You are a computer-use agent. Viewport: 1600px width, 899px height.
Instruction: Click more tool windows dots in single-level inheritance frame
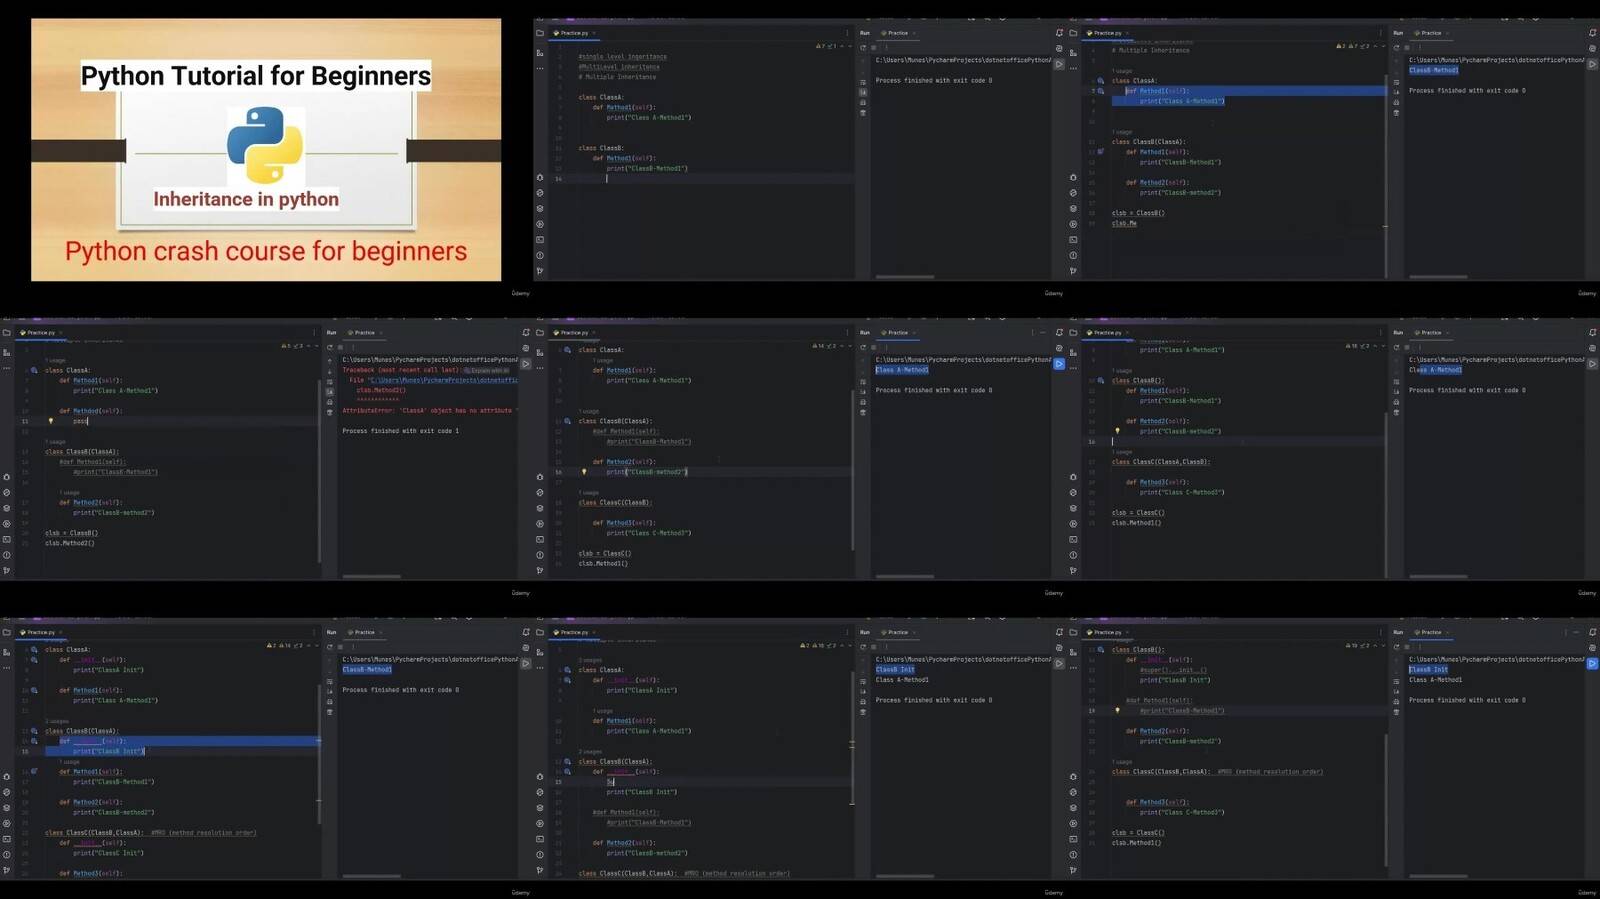pos(540,69)
